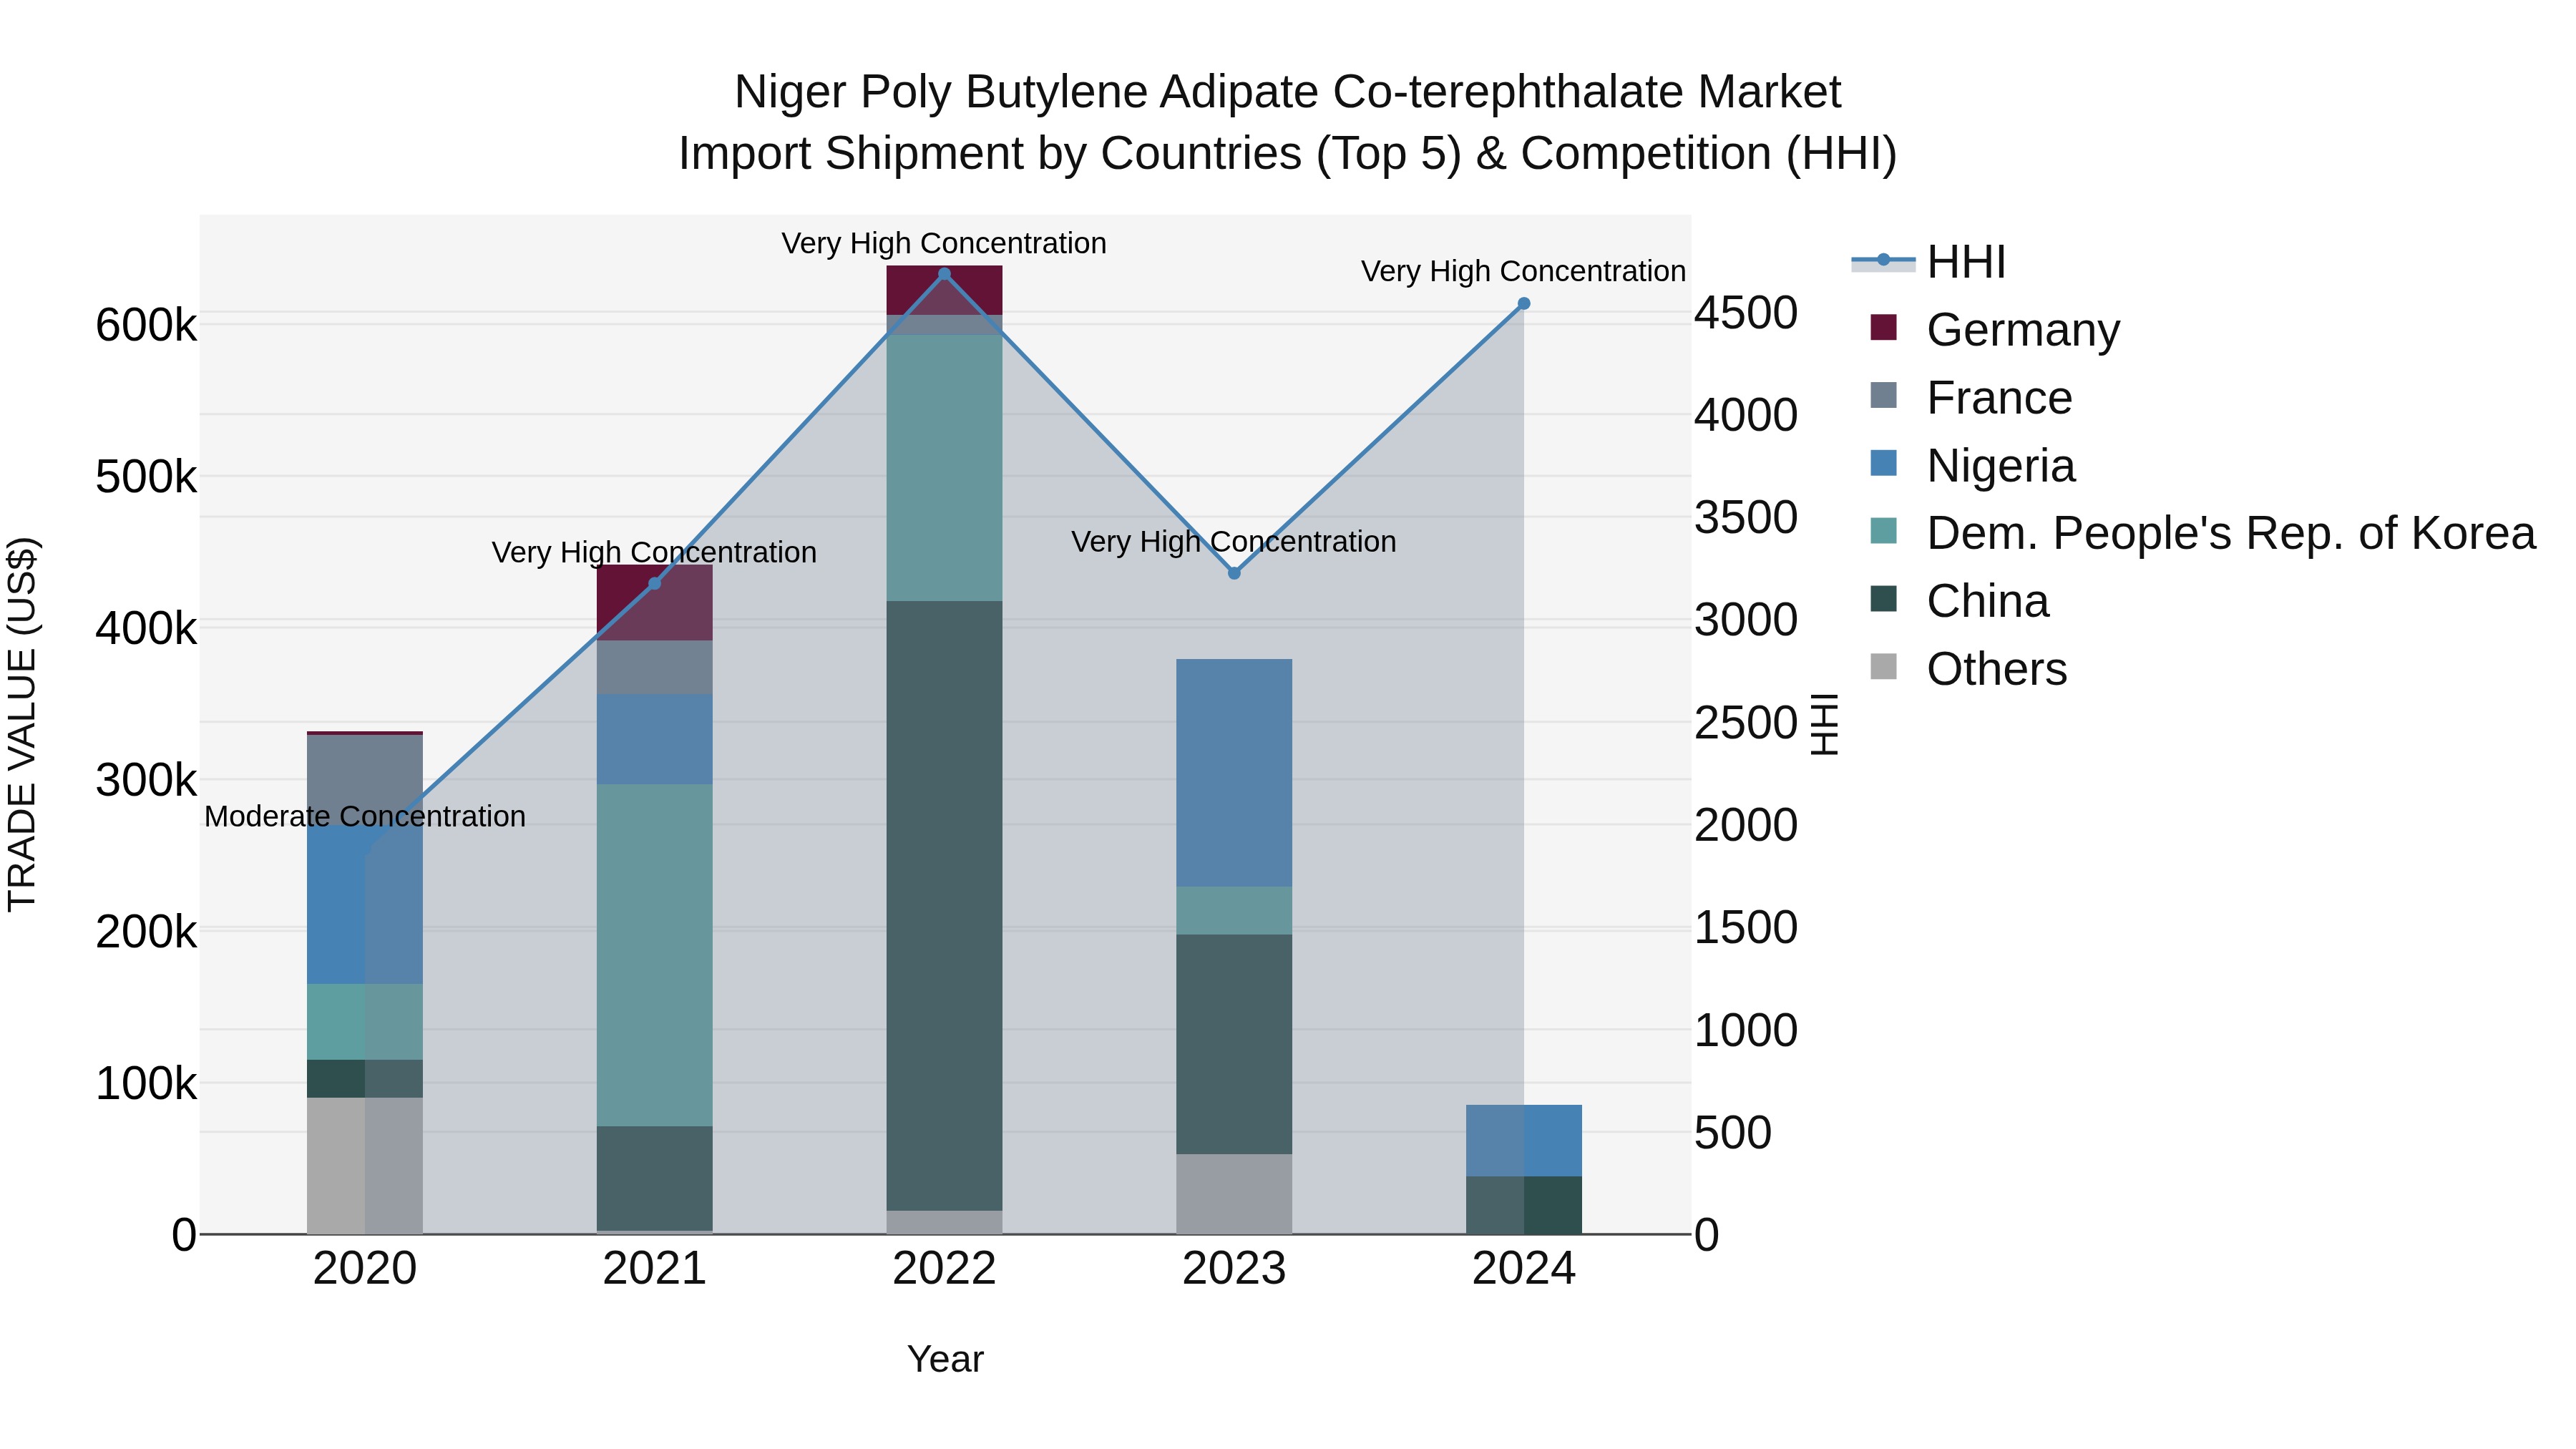Click the 'Moderate Concentration' annotation
2576x1449 pixels.
365,817
